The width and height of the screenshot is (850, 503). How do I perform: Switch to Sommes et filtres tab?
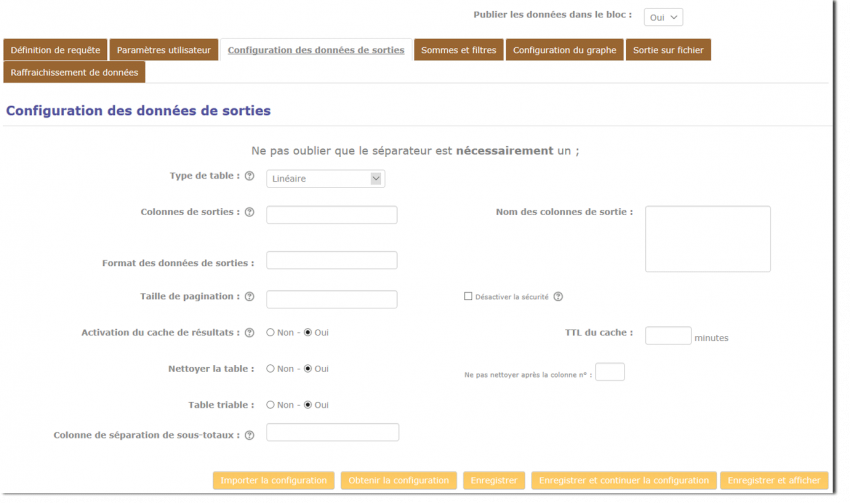pyautogui.click(x=458, y=50)
